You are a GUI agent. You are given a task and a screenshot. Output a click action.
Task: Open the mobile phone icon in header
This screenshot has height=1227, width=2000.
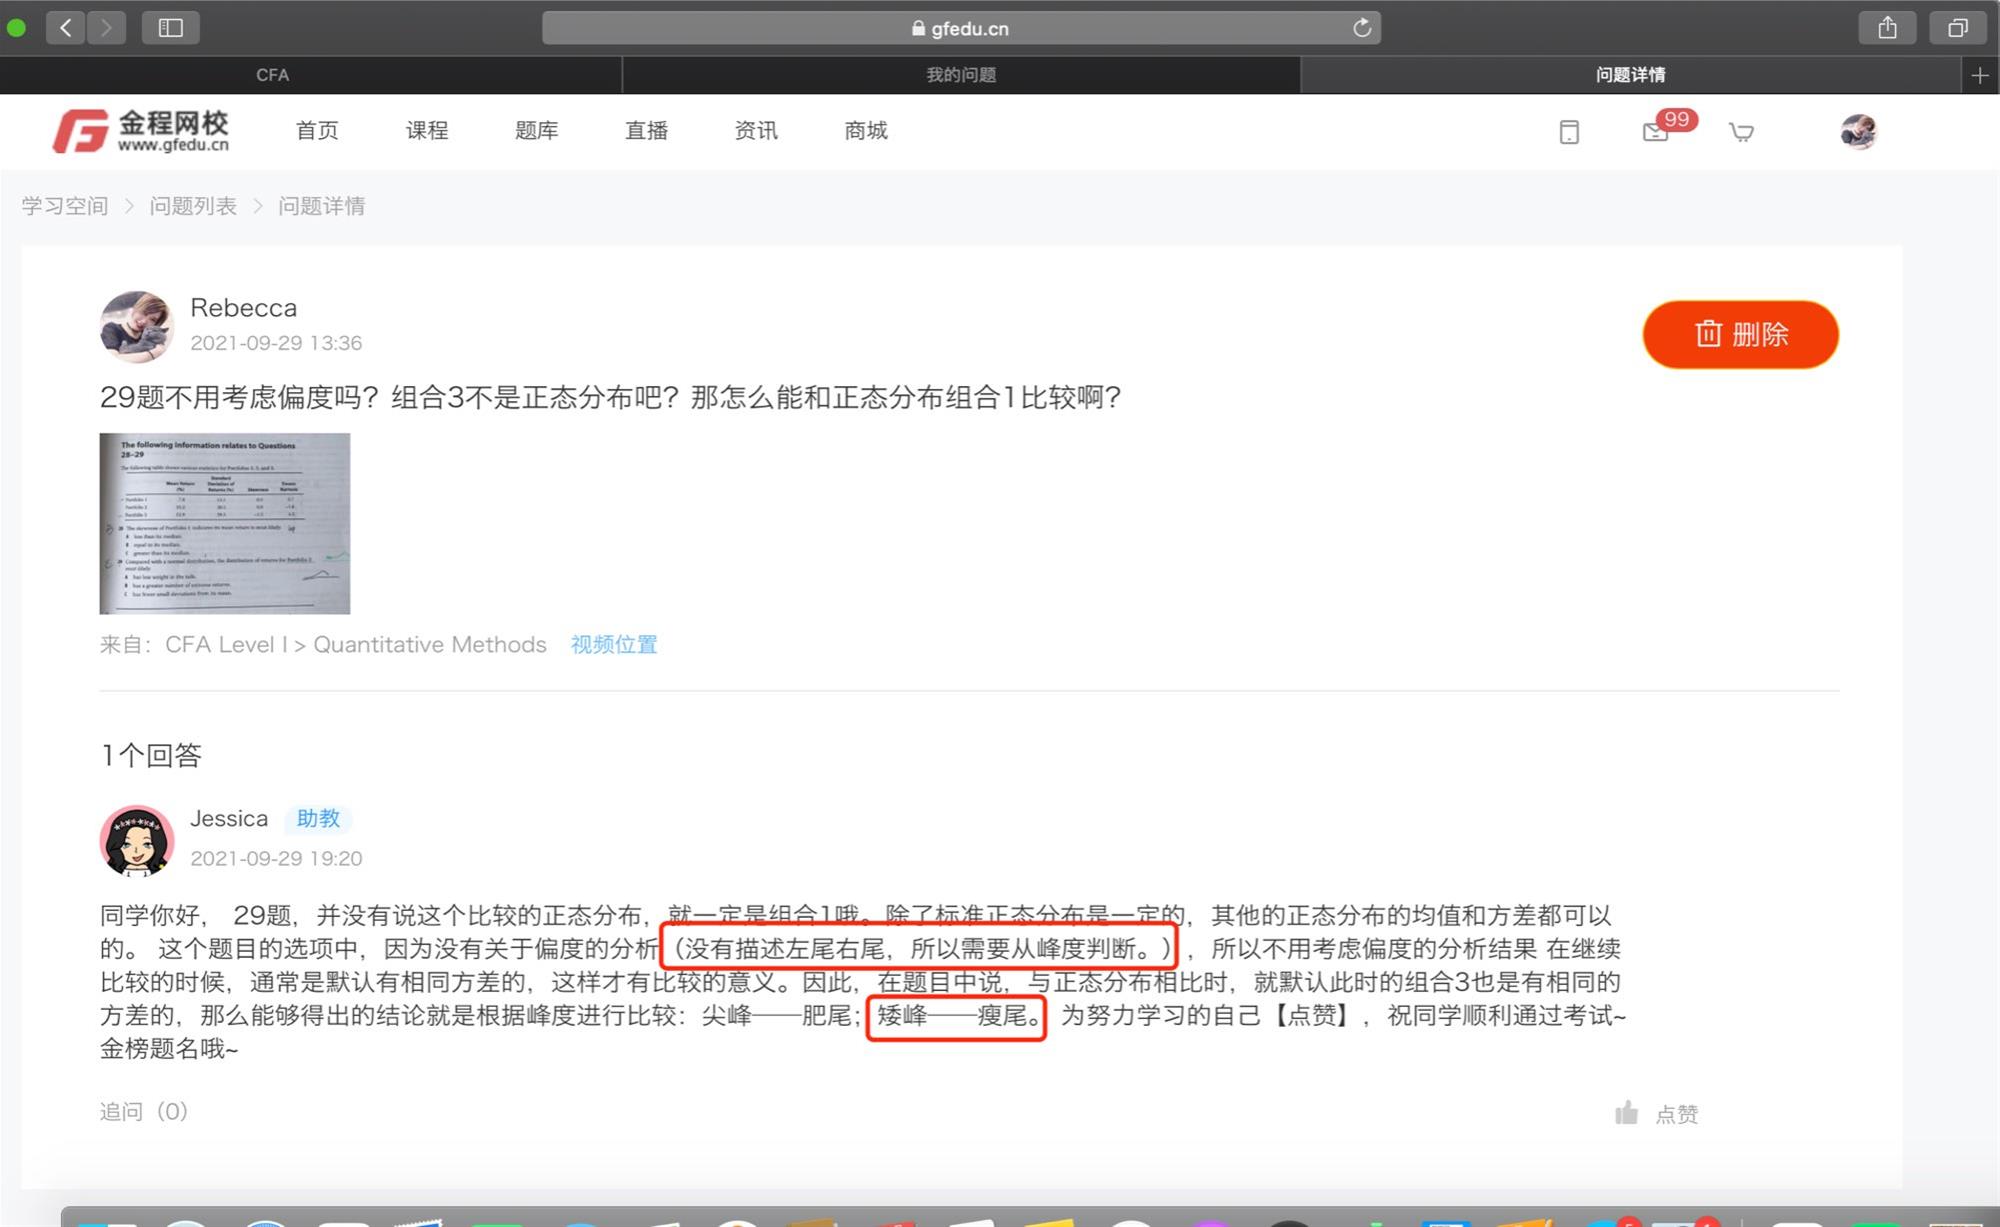pos(1569,132)
